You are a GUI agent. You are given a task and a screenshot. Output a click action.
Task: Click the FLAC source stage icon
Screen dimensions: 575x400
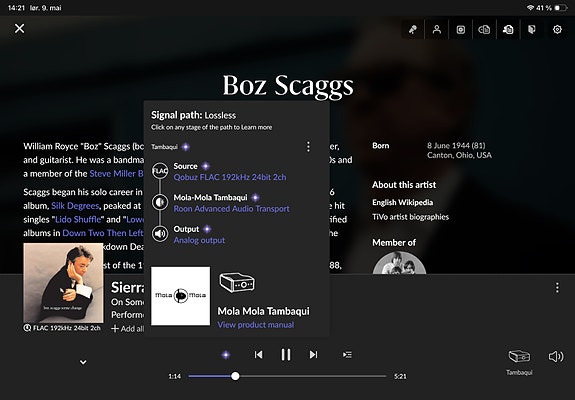(x=160, y=171)
